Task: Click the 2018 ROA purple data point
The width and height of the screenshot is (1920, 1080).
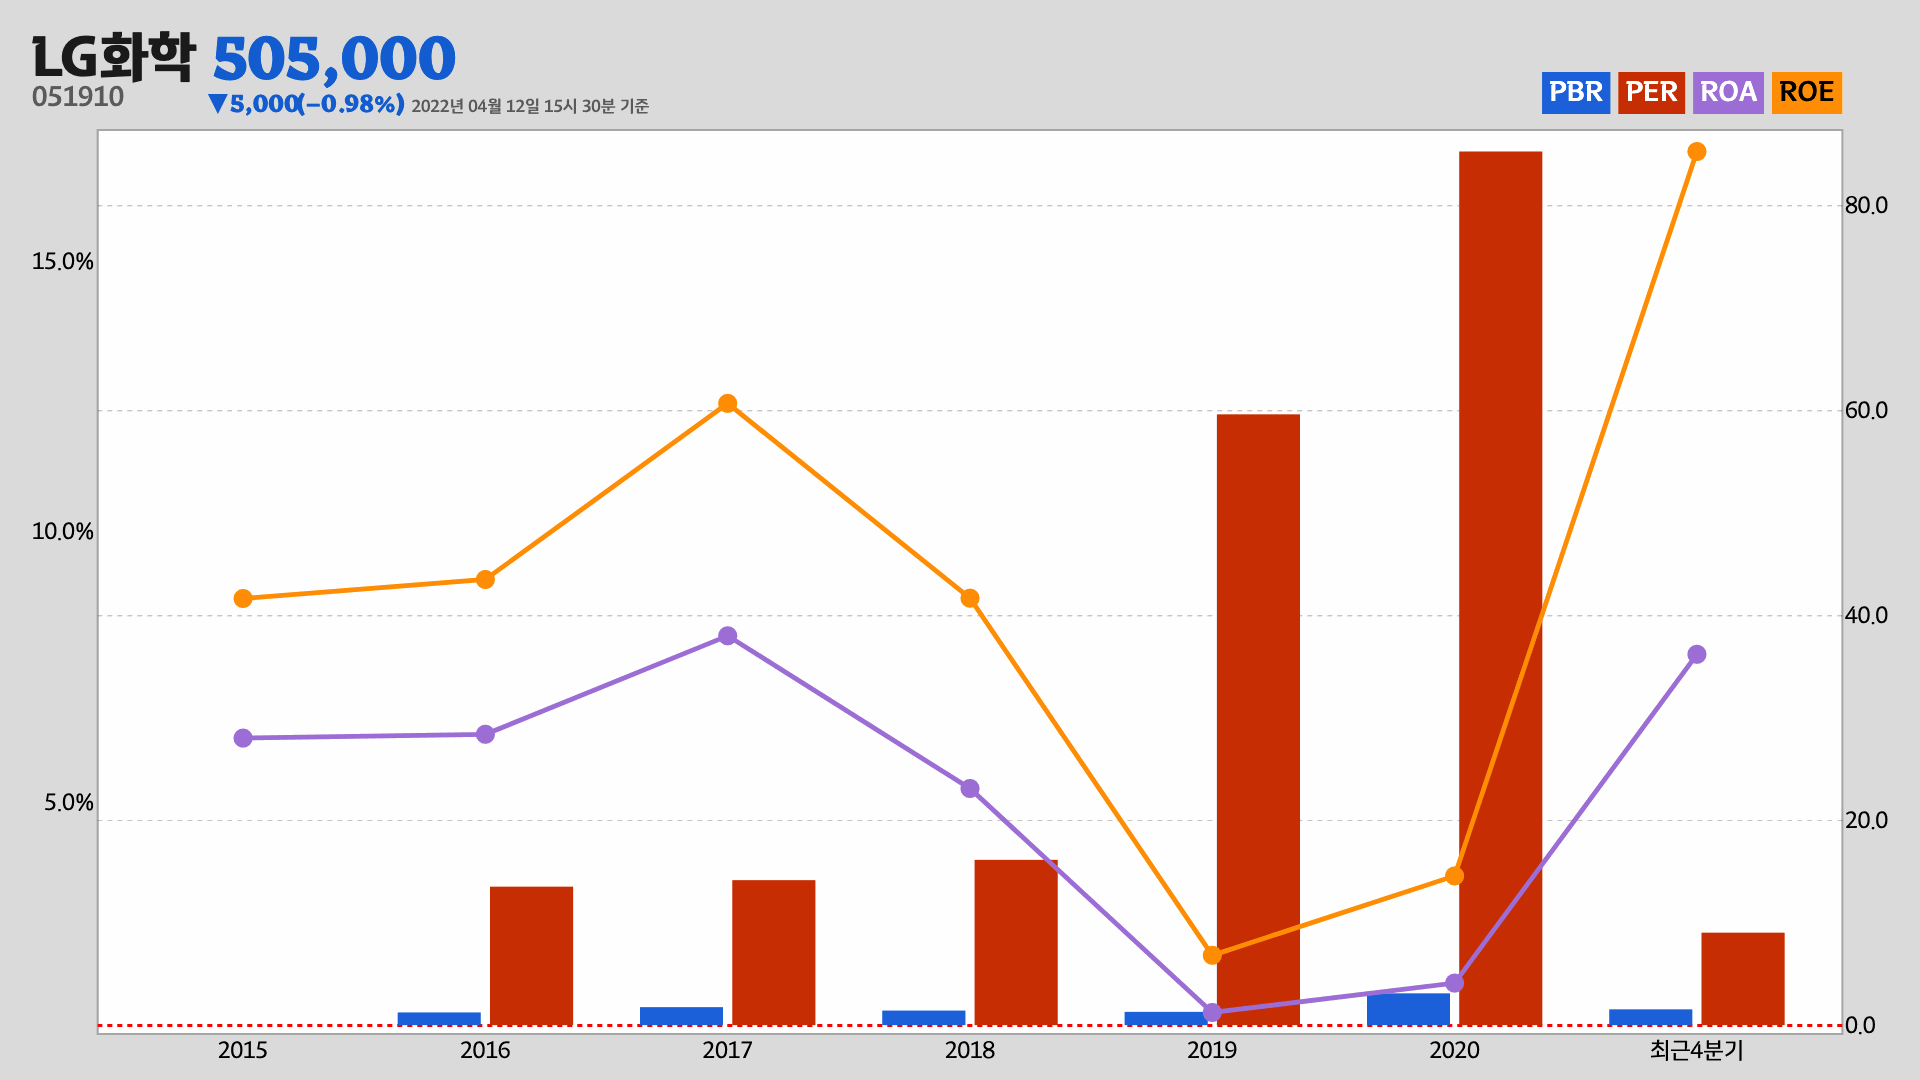Action: click(970, 789)
